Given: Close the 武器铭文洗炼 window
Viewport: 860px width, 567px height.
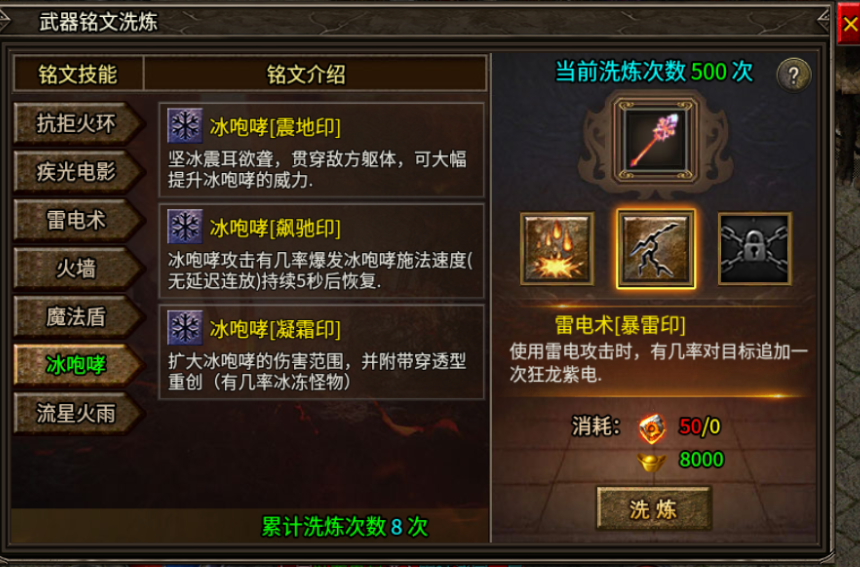Looking at the screenshot, I should tap(850, 24).
